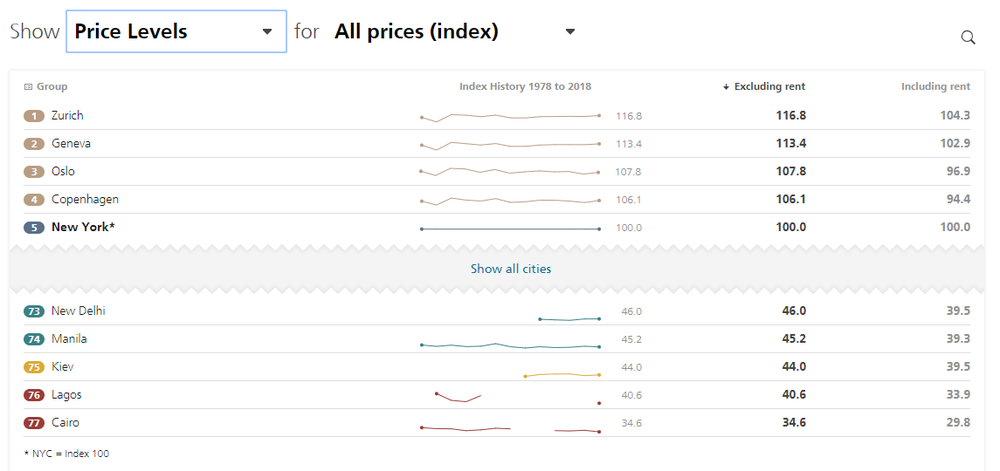Open the Price Levels dropdown
Viewport: 1000px width, 471px height.
(176, 32)
